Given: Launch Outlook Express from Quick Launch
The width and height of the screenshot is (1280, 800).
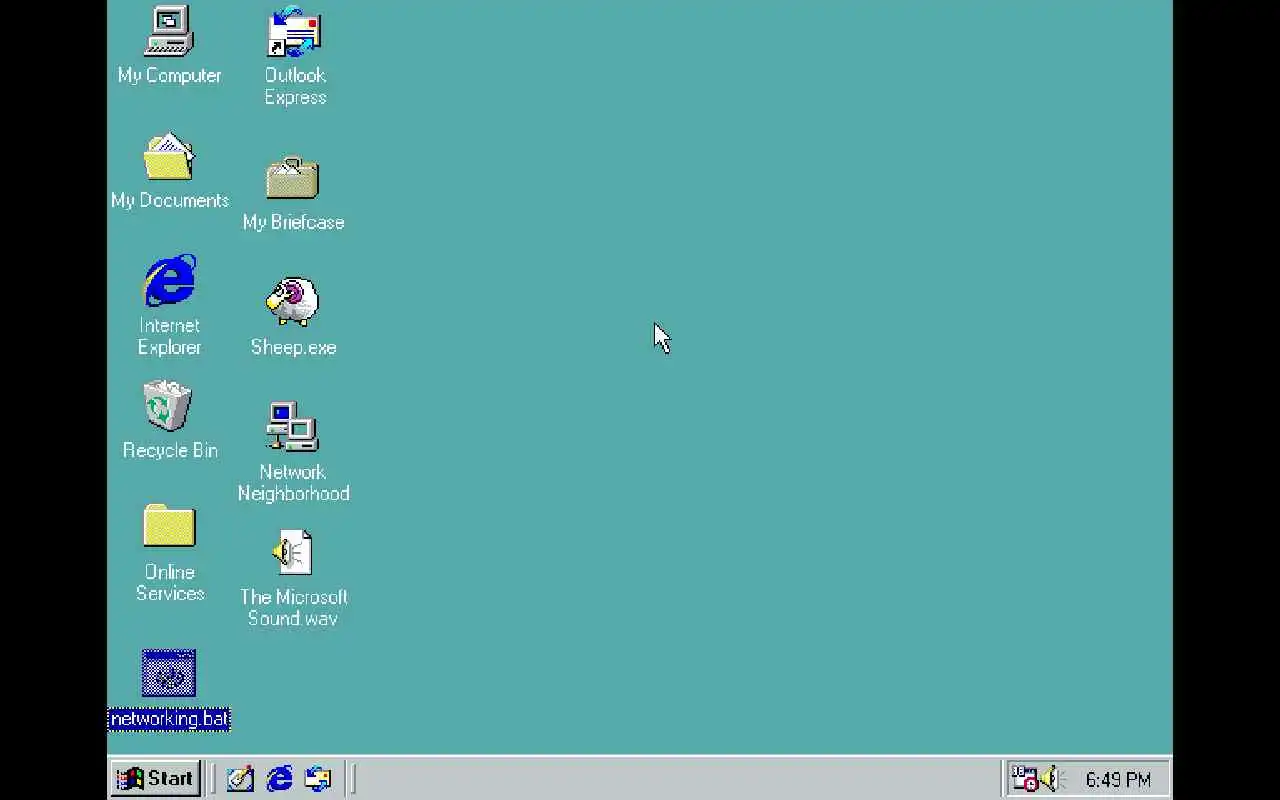Looking at the screenshot, I should pos(318,778).
